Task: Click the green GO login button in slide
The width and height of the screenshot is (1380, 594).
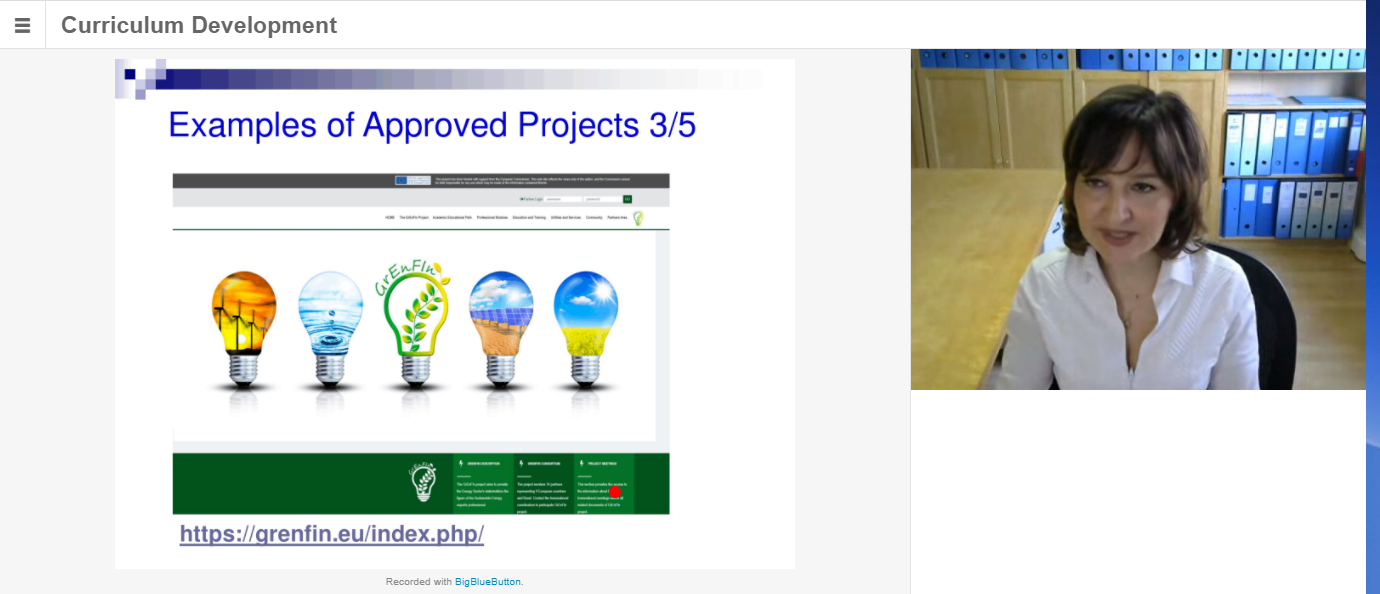Action: tap(627, 200)
